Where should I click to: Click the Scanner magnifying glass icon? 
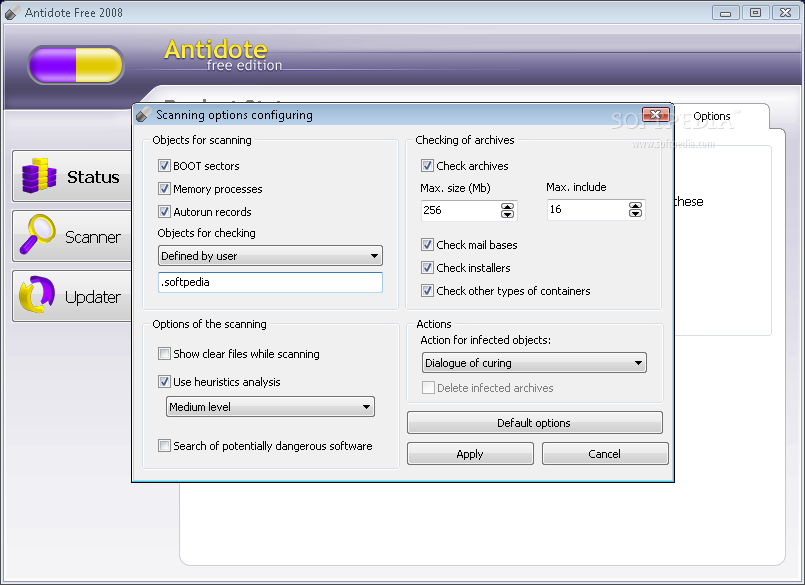(x=38, y=235)
